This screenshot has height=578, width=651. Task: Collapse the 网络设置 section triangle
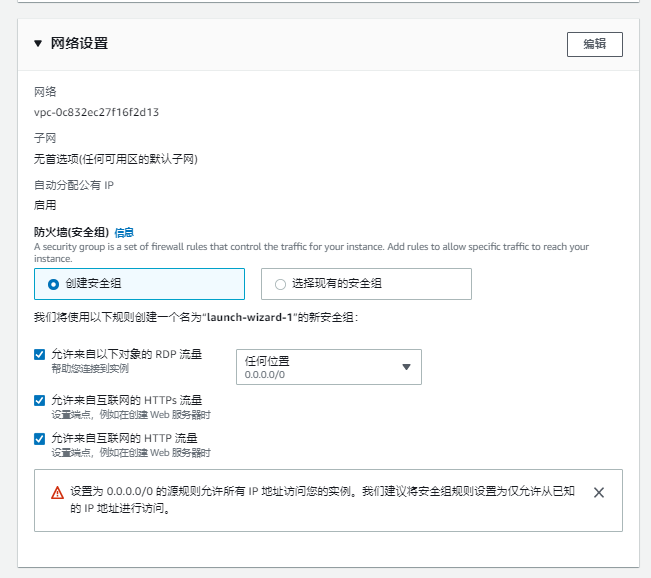38,44
